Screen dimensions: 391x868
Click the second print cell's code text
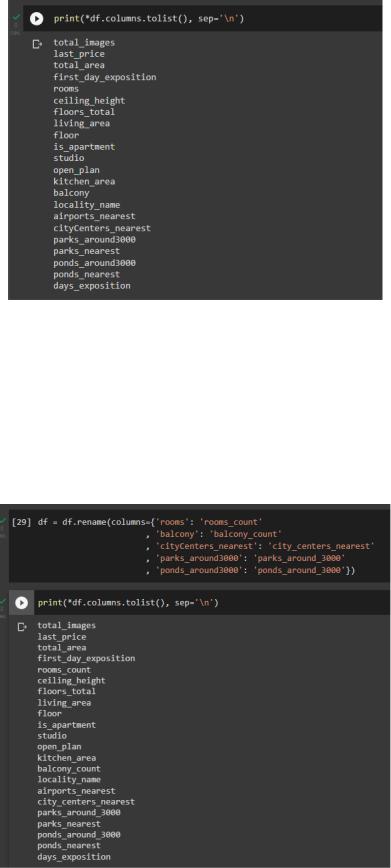(128, 603)
